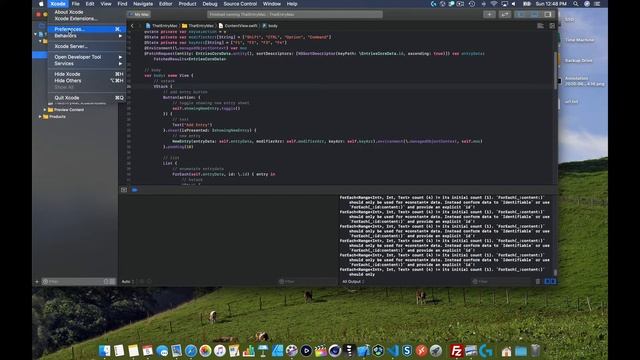Open the Trash in the Dock

pos(535,351)
